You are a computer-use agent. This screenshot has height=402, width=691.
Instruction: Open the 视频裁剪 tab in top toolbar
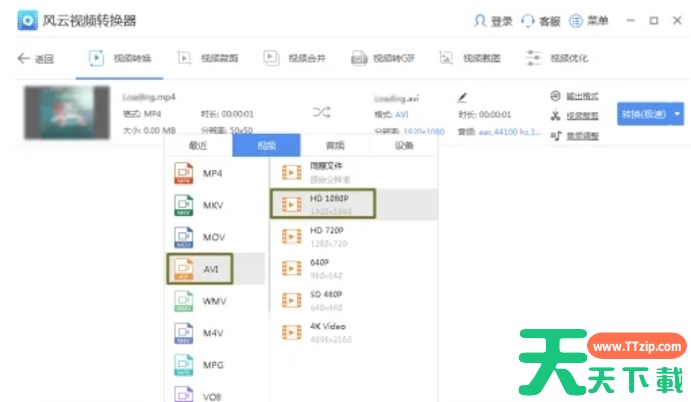(x=207, y=58)
